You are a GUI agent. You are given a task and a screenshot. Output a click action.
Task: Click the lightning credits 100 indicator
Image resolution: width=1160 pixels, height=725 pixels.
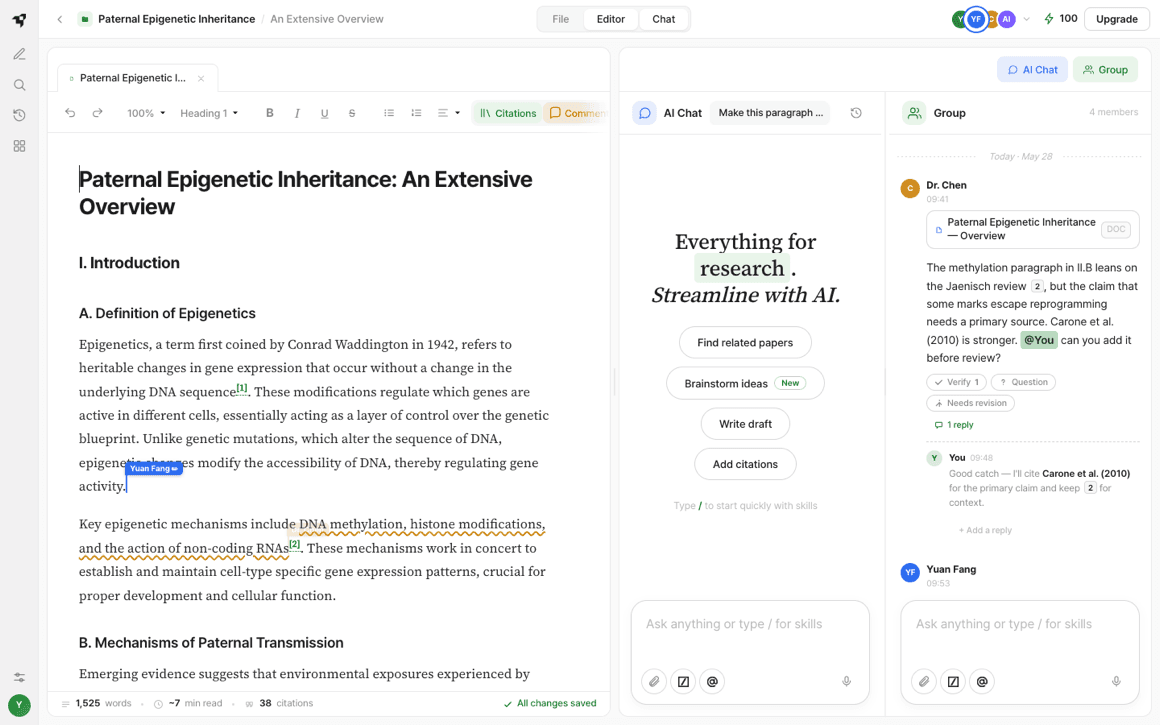[1060, 18]
